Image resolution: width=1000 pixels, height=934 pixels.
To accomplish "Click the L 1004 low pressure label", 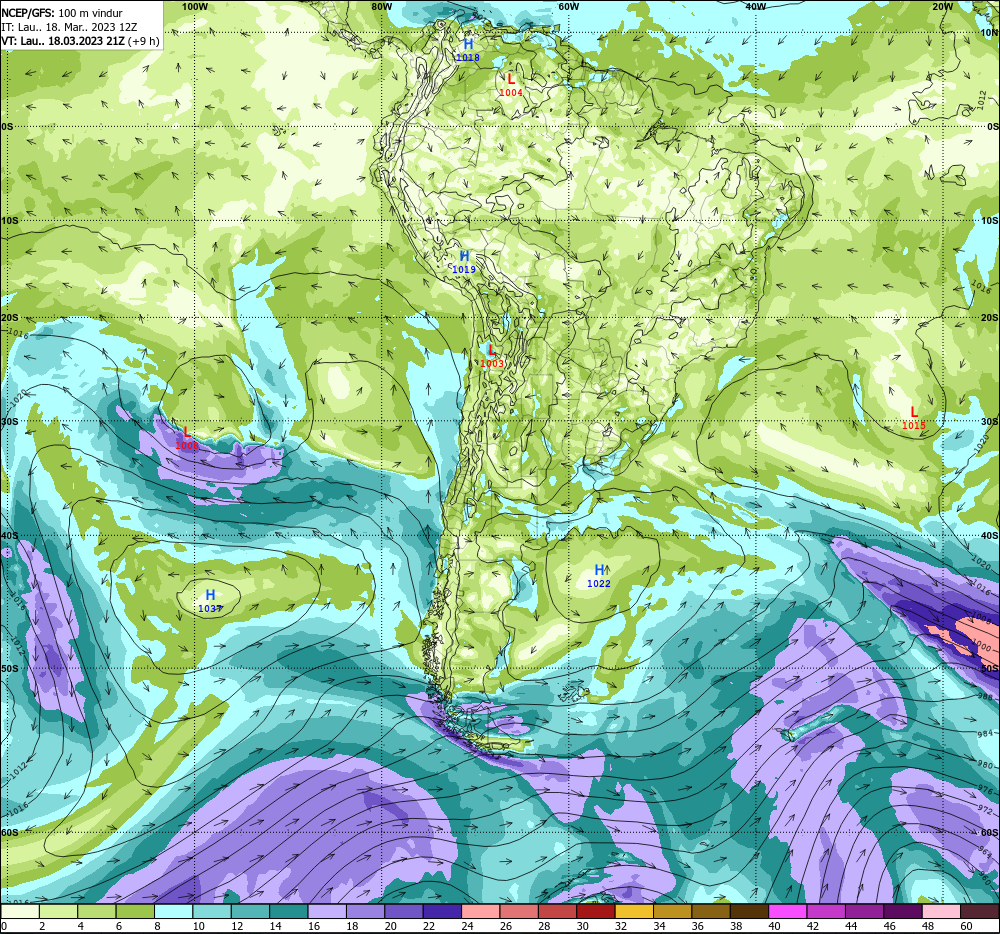I will [511, 85].
